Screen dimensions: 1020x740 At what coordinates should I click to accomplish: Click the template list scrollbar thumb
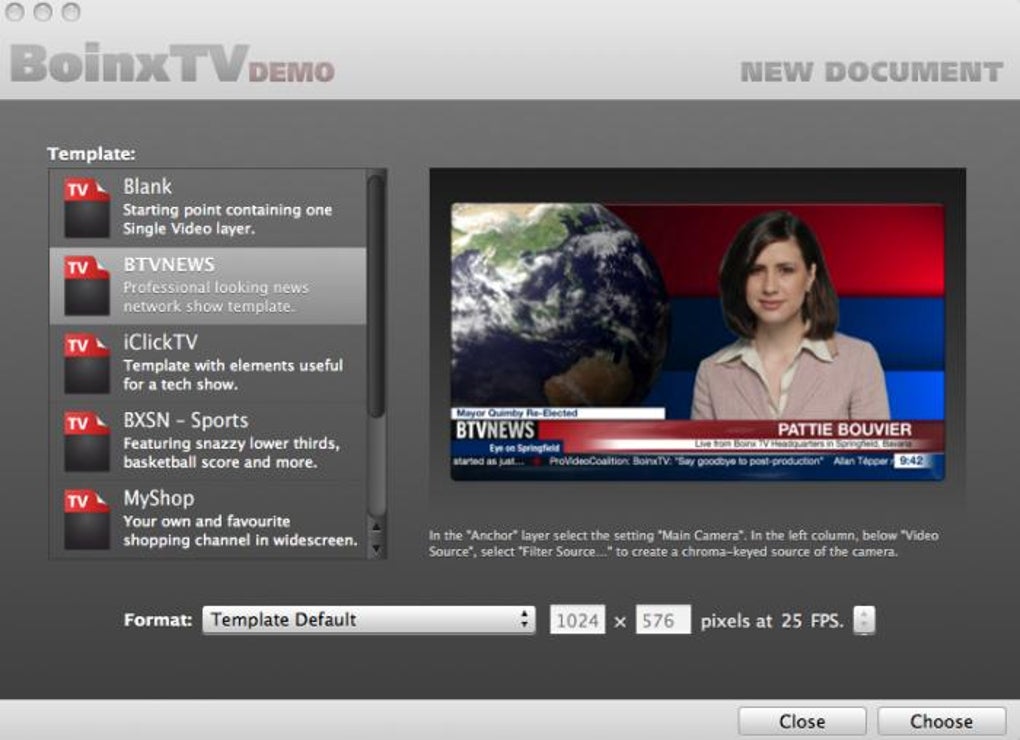[x=376, y=297]
